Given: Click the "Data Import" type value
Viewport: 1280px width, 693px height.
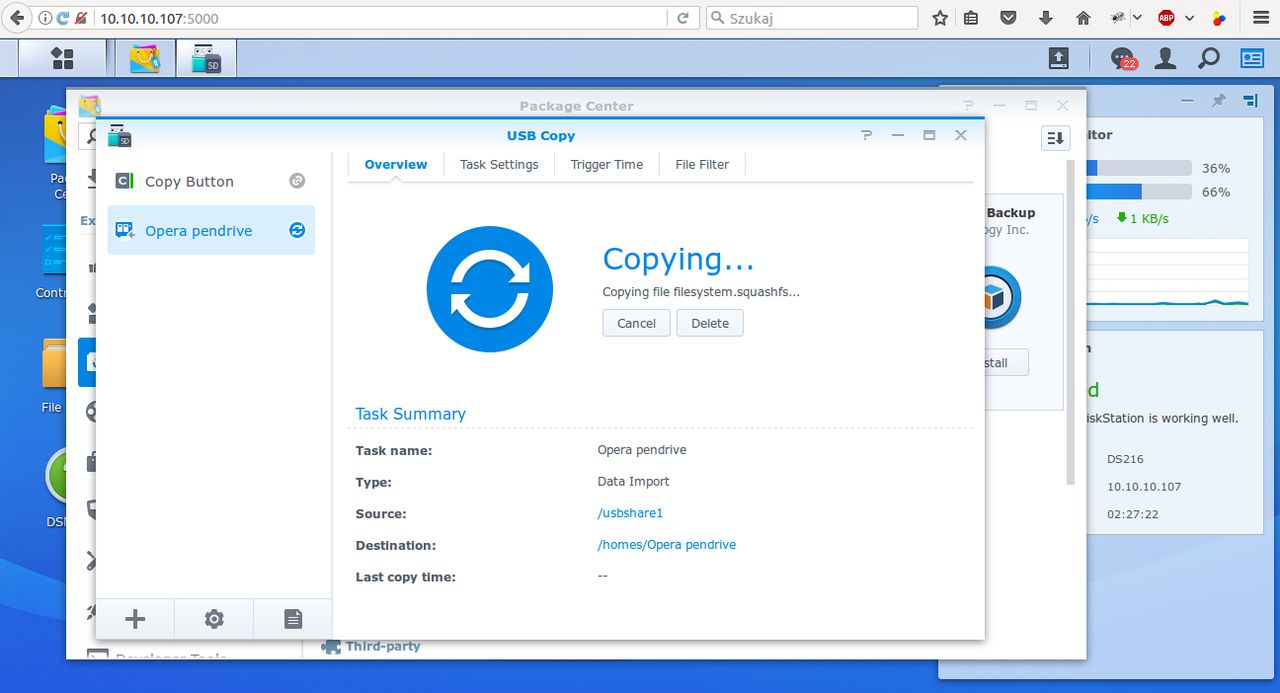Looking at the screenshot, I should (633, 481).
